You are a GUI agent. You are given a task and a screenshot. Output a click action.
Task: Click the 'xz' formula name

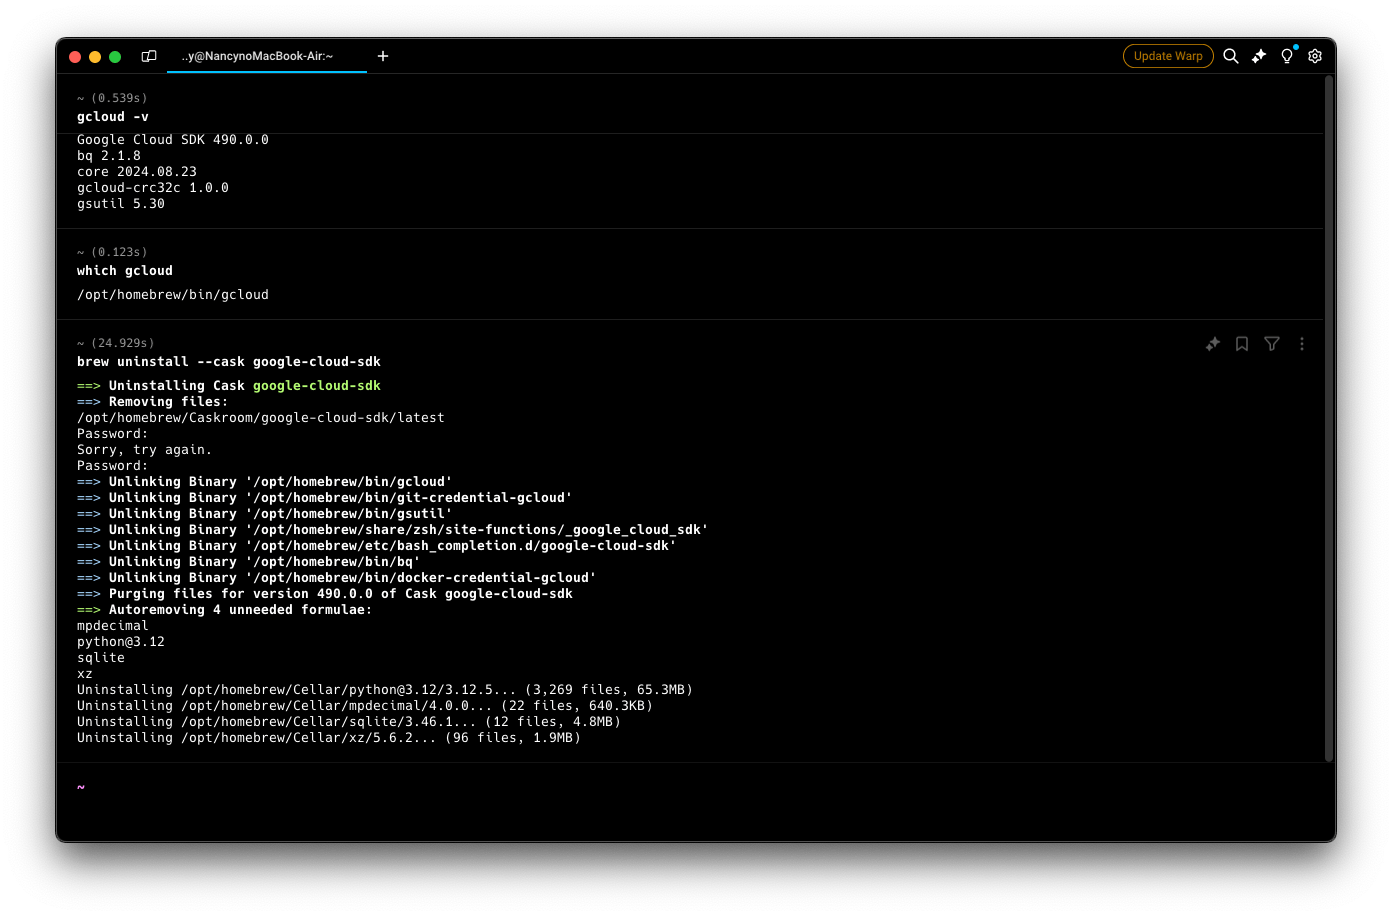[85, 674]
